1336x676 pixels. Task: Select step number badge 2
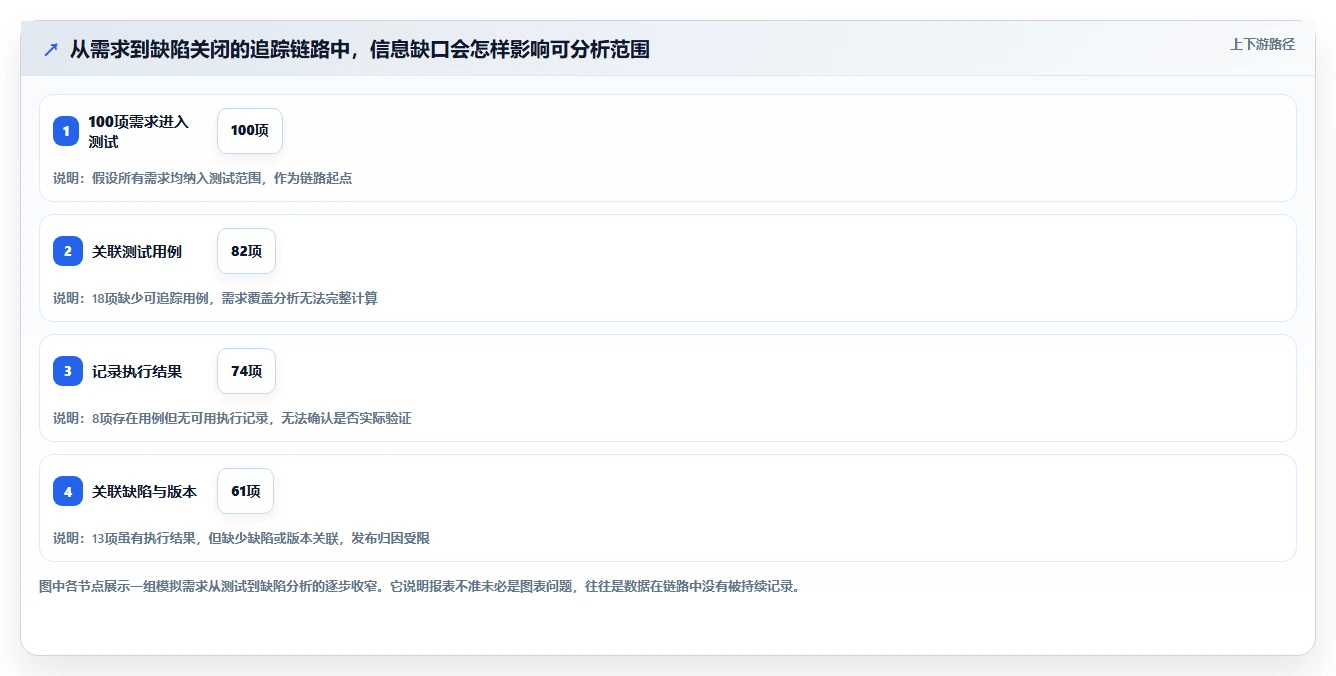(x=67, y=251)
